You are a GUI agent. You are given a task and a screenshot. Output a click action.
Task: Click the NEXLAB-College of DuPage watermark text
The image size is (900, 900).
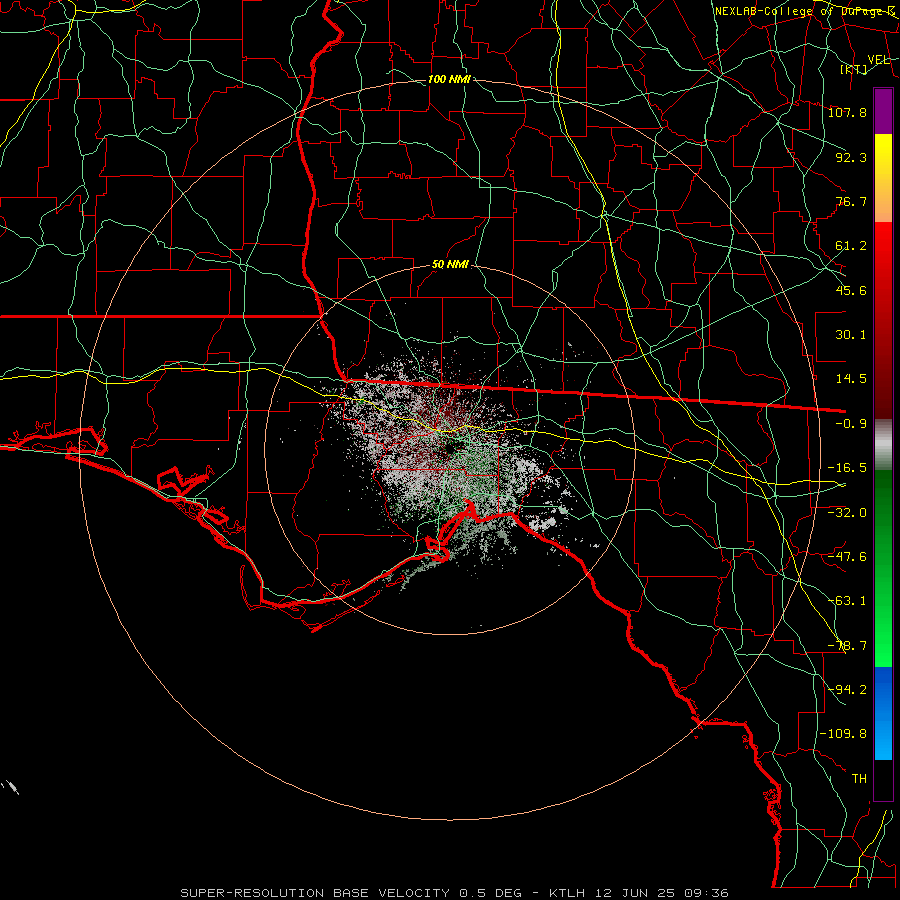(805, 11)
